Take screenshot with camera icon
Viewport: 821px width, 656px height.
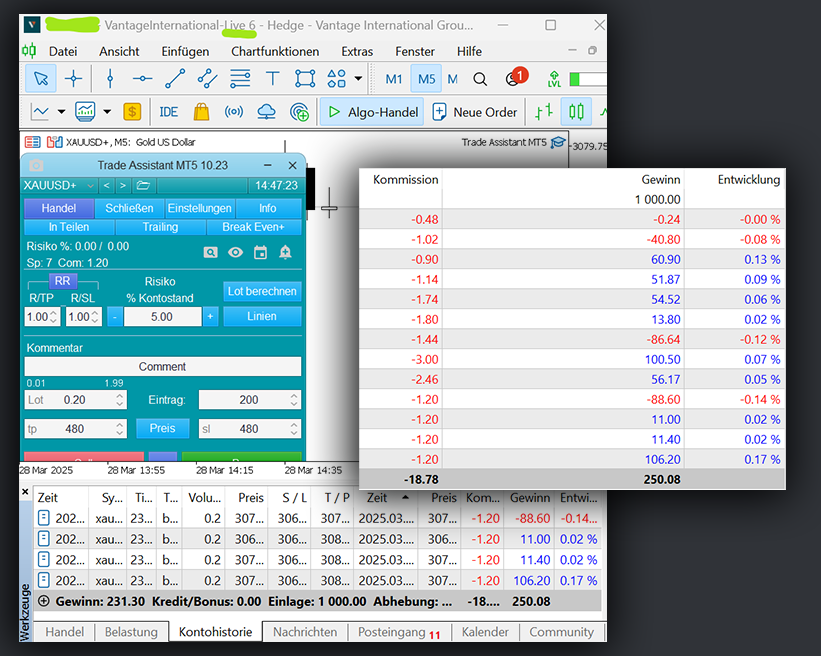click(x=36, y=165)
